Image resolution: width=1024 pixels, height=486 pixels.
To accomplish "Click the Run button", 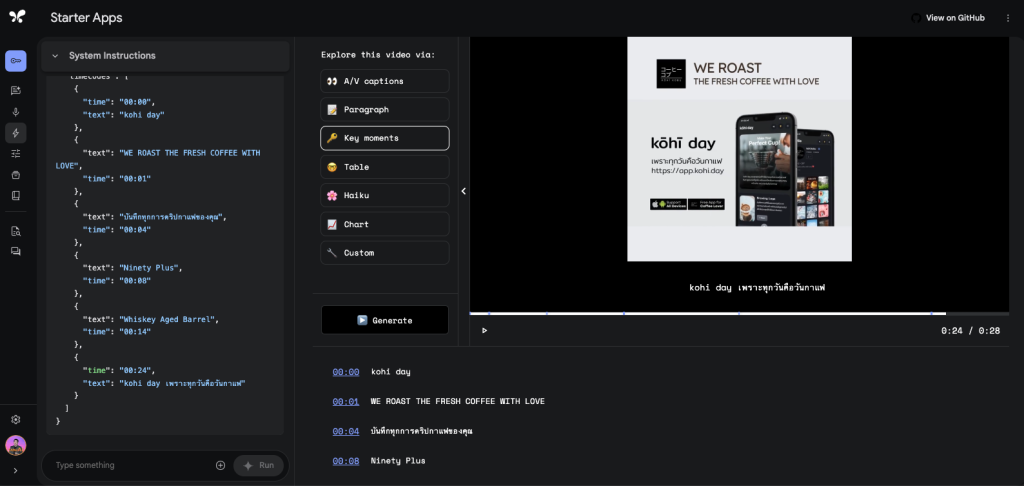I will 259,466.
